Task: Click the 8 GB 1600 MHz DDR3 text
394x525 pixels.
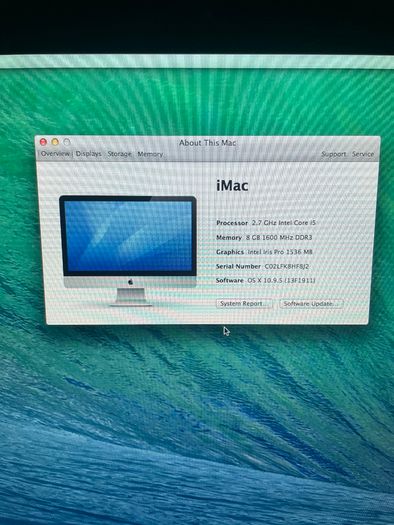Action: point(279,237)
